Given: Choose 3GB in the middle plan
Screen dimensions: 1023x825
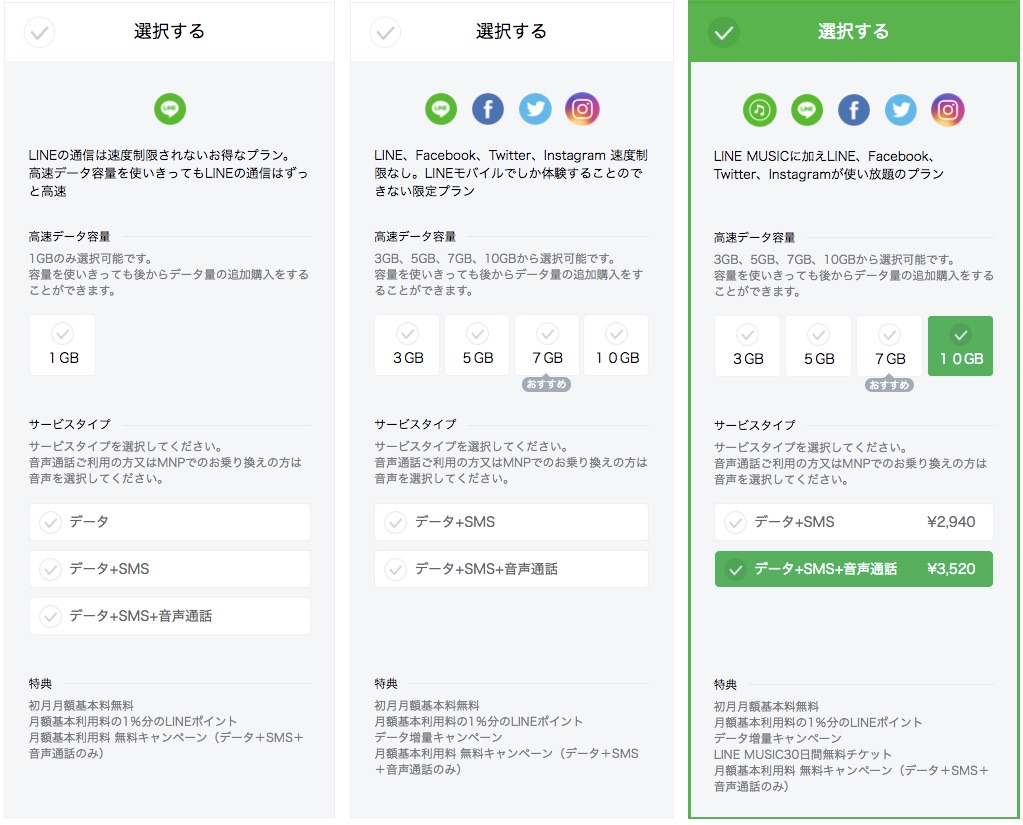Looking at the screenshot, I should coord(407,345).
